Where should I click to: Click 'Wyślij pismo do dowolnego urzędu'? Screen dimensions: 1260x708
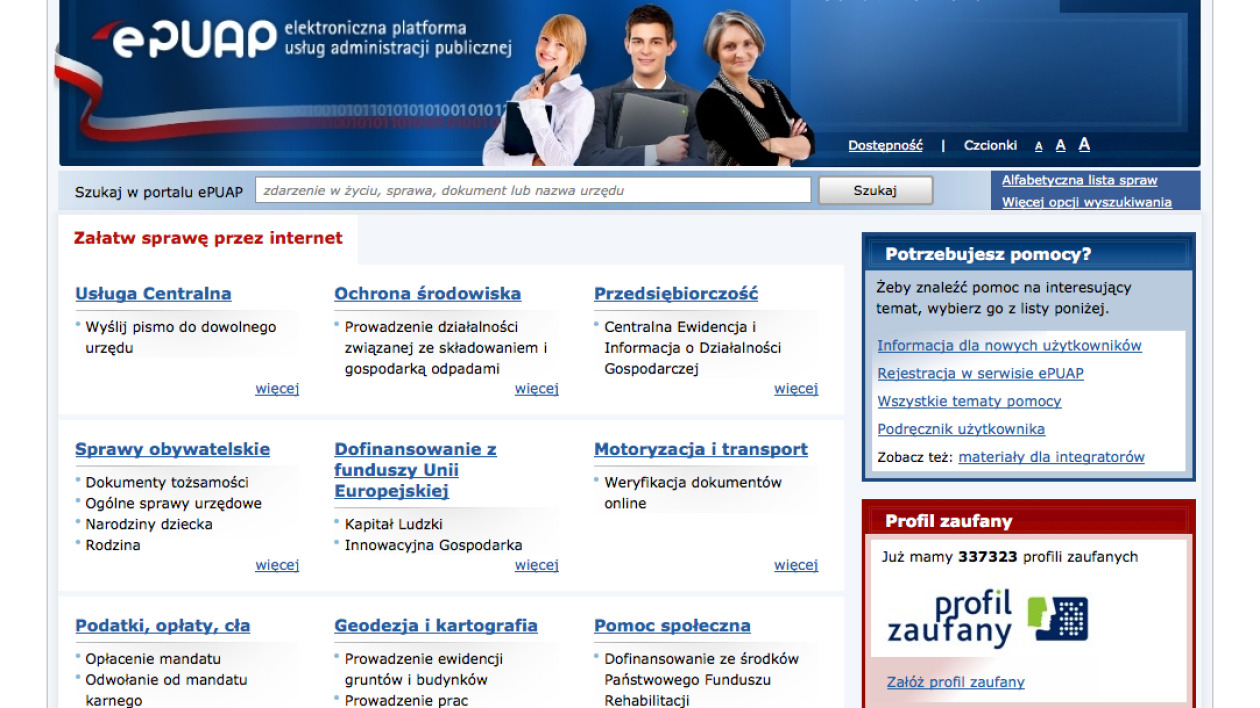pos(181,337)
